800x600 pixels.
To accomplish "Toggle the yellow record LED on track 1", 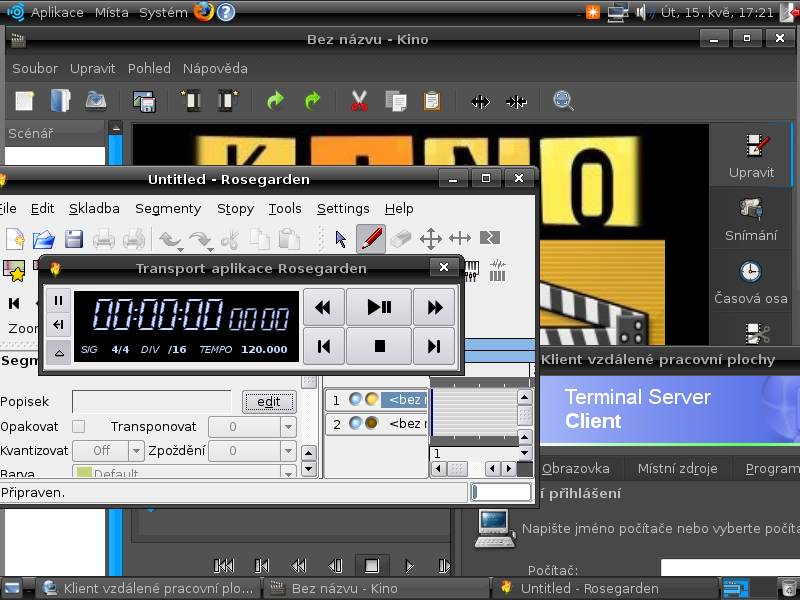I will pos(371,399).
